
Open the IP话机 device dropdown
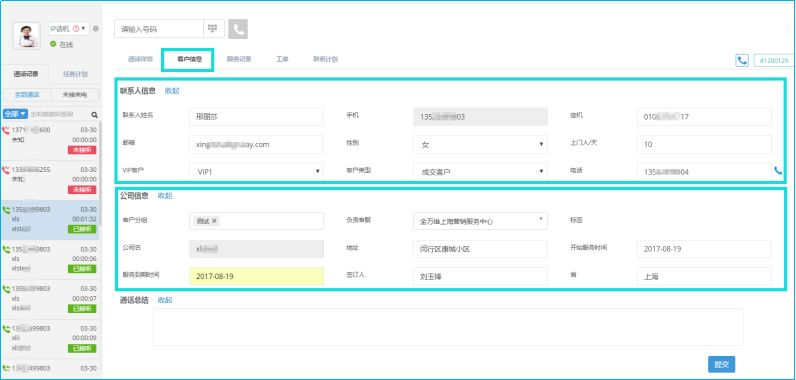tap(69, 29)
